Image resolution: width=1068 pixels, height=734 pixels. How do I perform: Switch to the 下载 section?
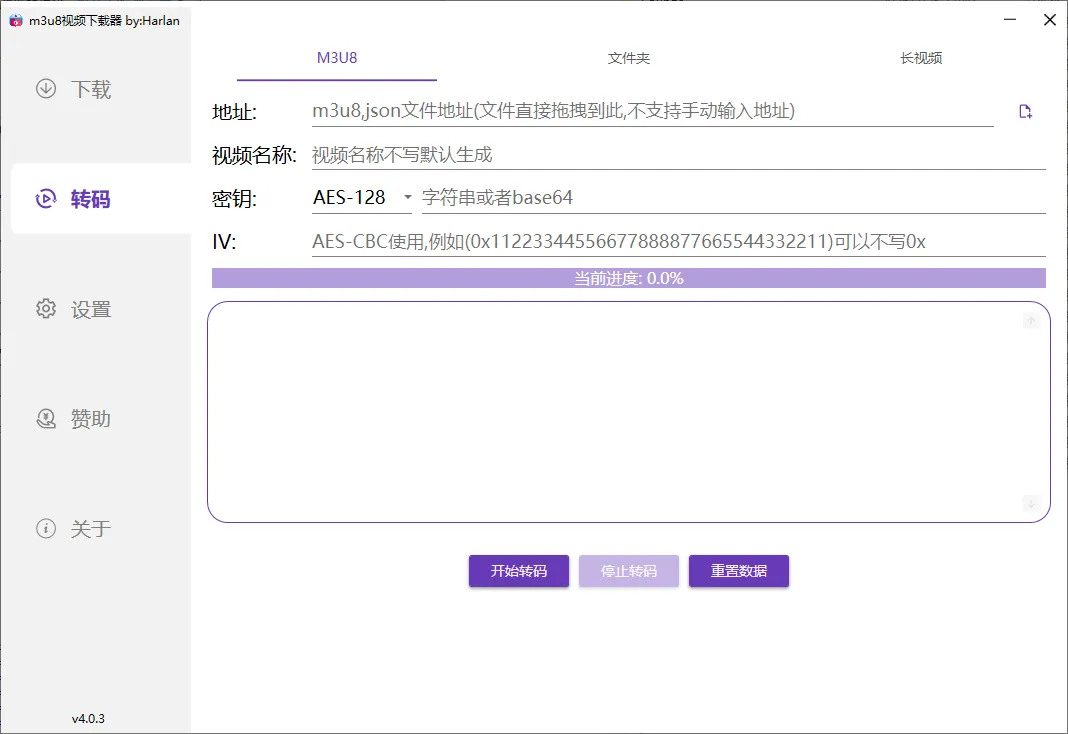tap(78, 89)
